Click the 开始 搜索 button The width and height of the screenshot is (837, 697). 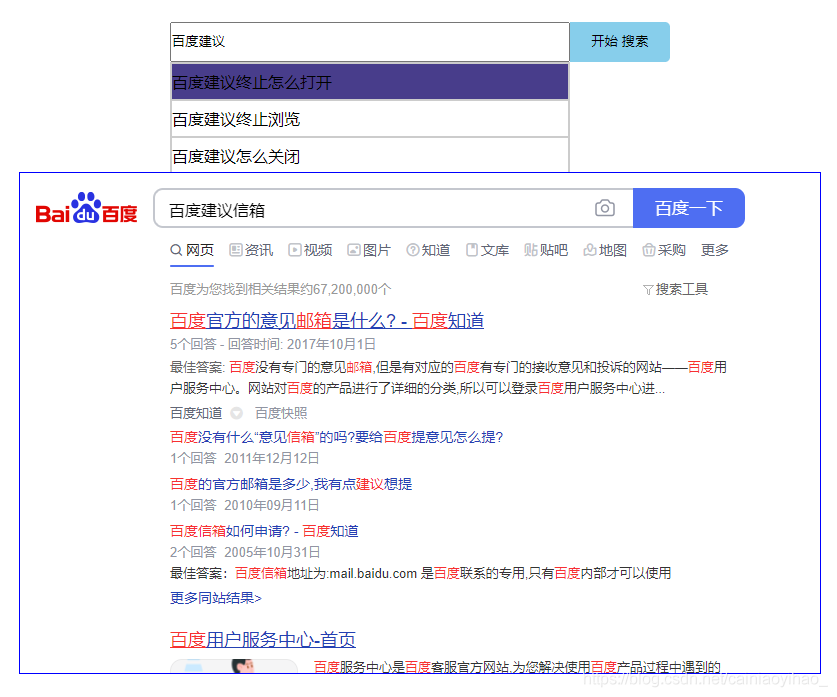[x=619, y=42]
